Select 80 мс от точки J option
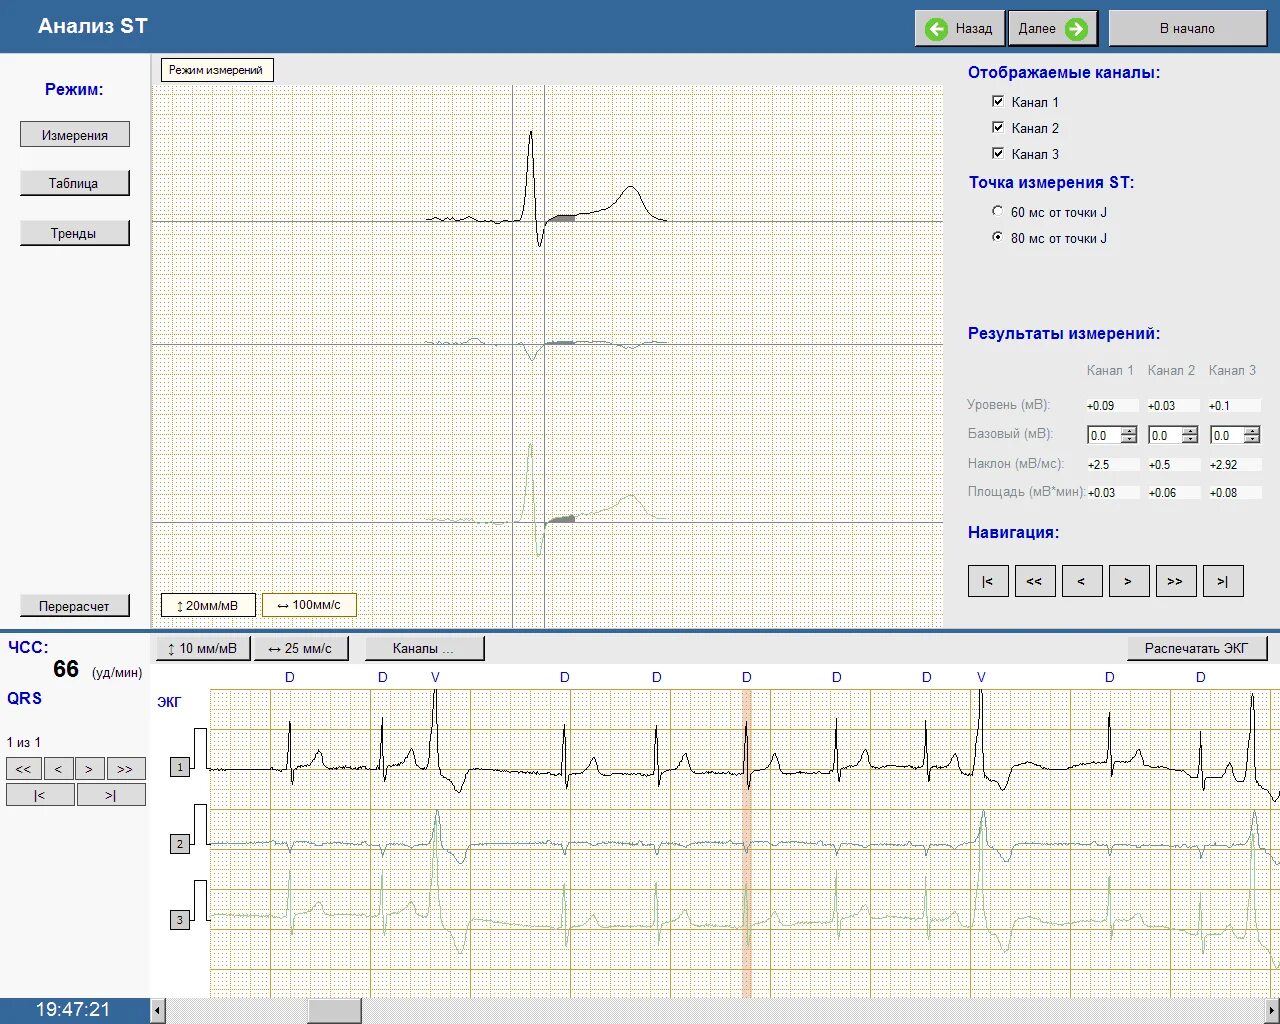Image resolution: width=1280 pixels, height=1024 pixels. tap(997, 237)
